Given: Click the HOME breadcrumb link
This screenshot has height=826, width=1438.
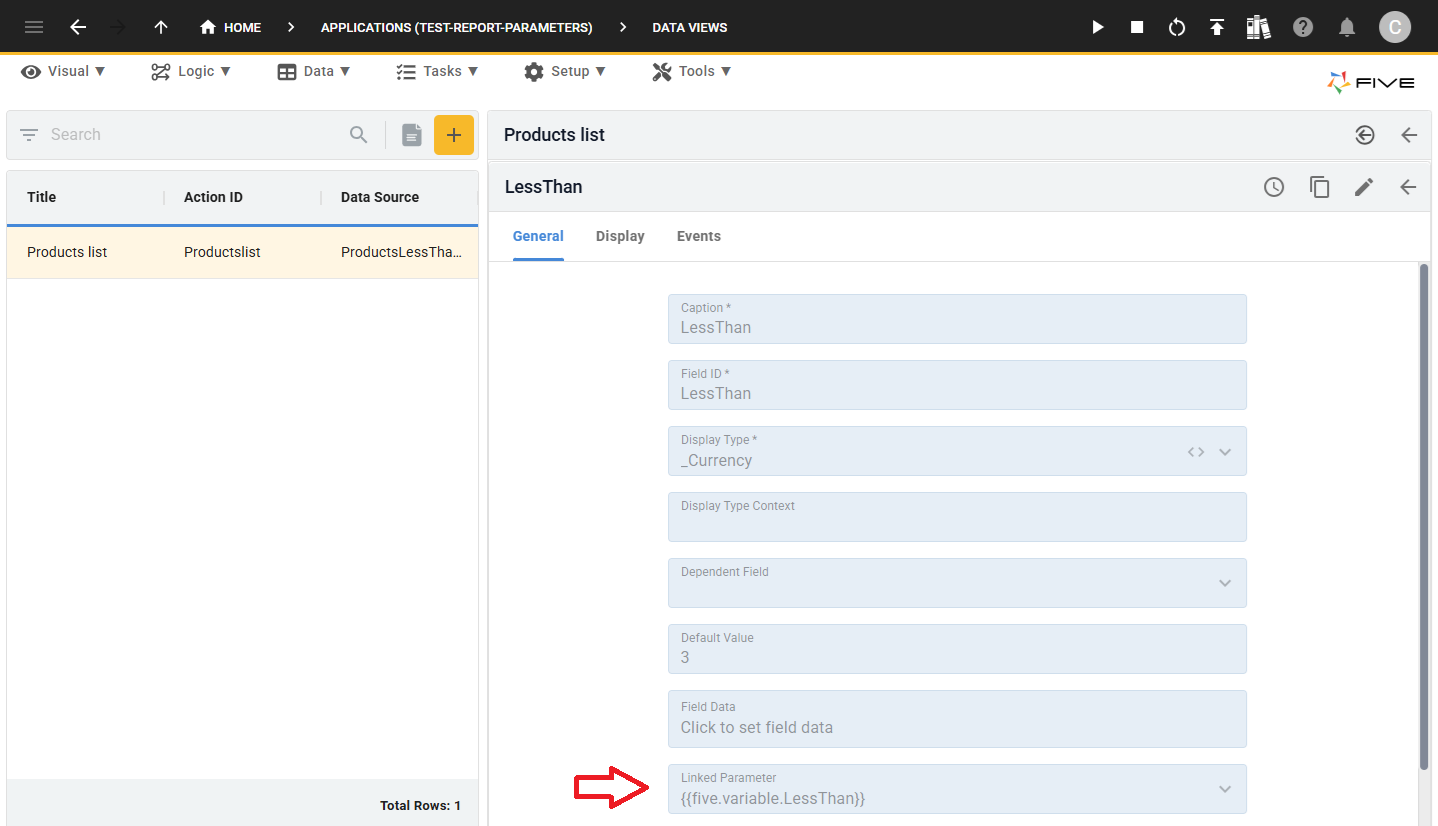Looking at the screenshot, I should pyautogui.click(x=231, y=27).
